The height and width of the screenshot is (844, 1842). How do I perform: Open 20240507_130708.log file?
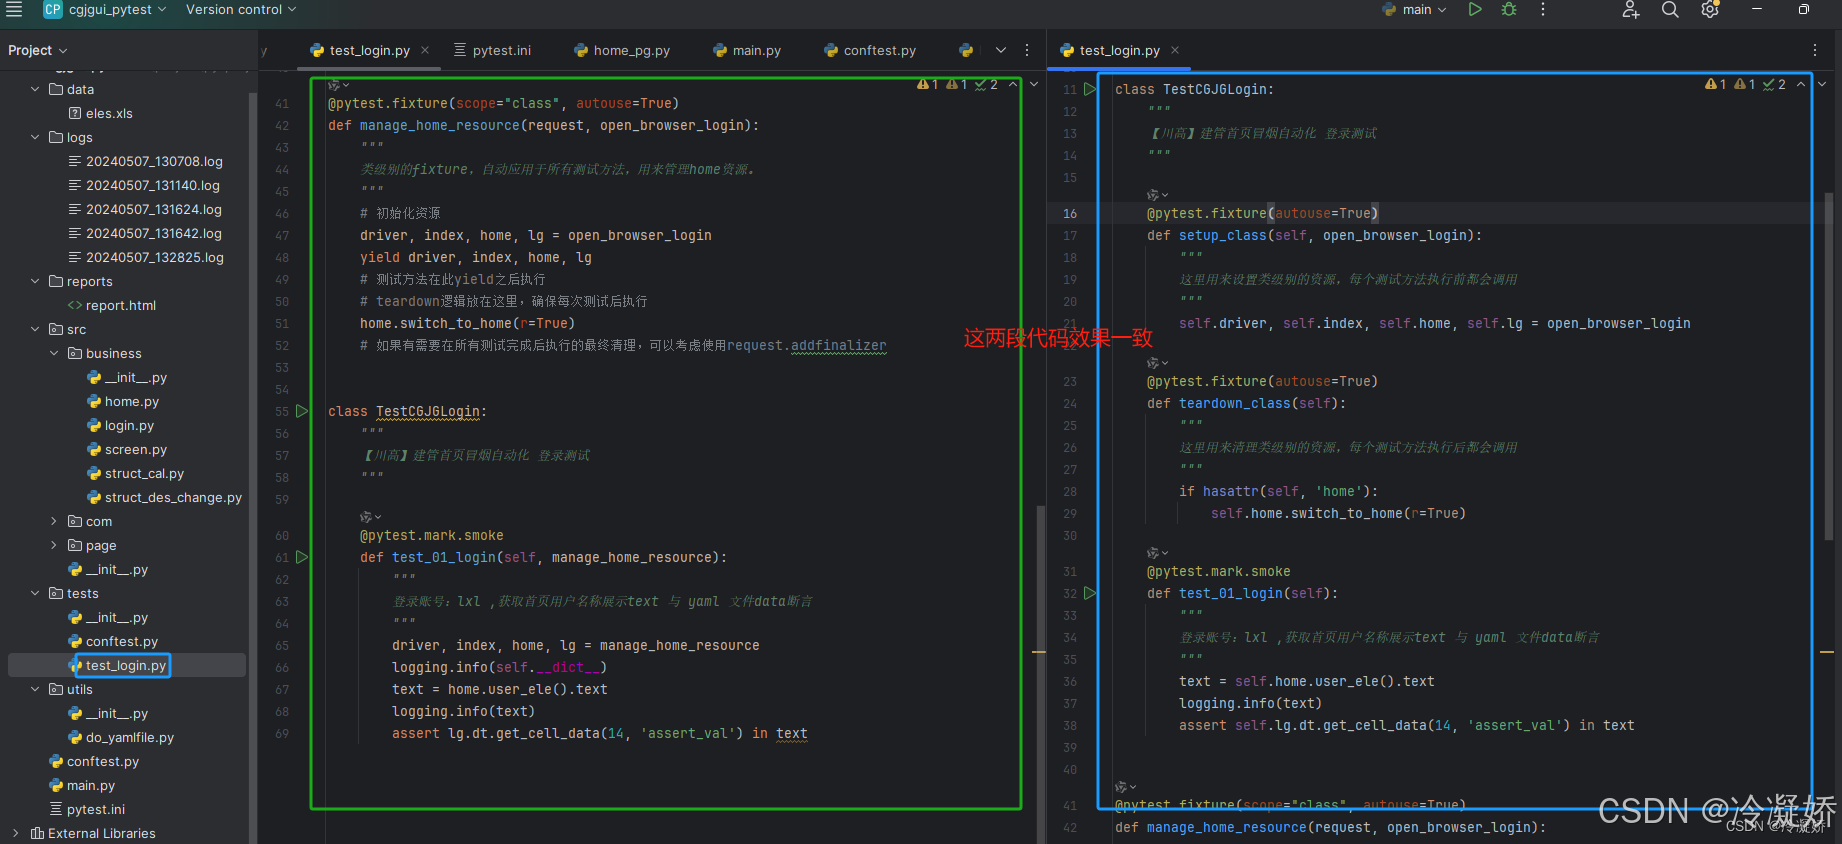[154, 161]
